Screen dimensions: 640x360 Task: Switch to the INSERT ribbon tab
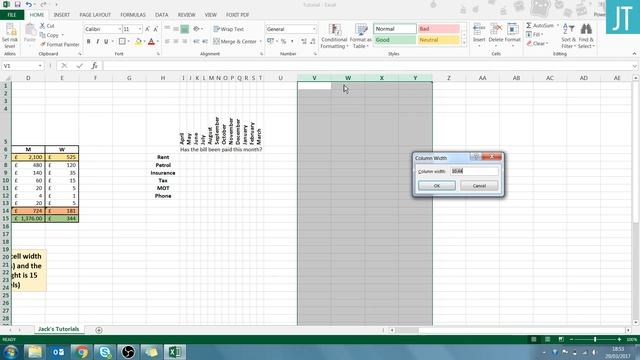click(x=62, y=15)
